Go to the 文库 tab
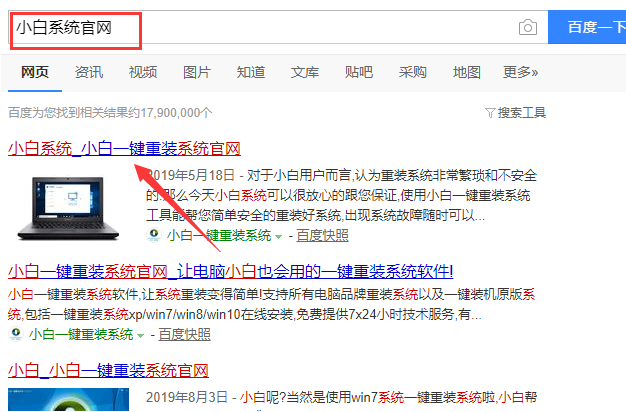The height and width of the screenshot is (412, 626). pyautogui.click(x=305, y=72)
